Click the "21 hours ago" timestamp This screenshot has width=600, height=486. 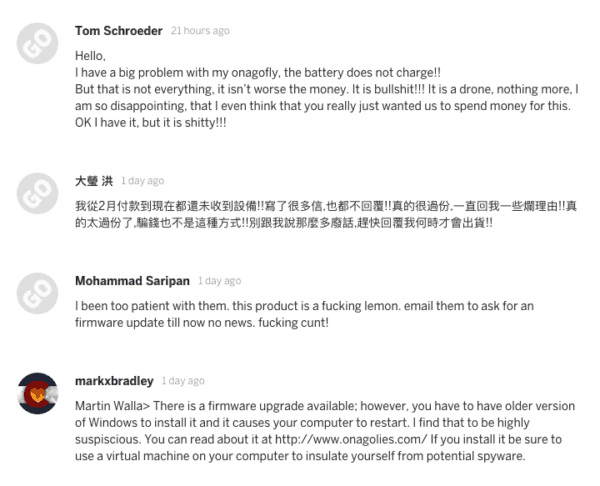coord(200,31)
